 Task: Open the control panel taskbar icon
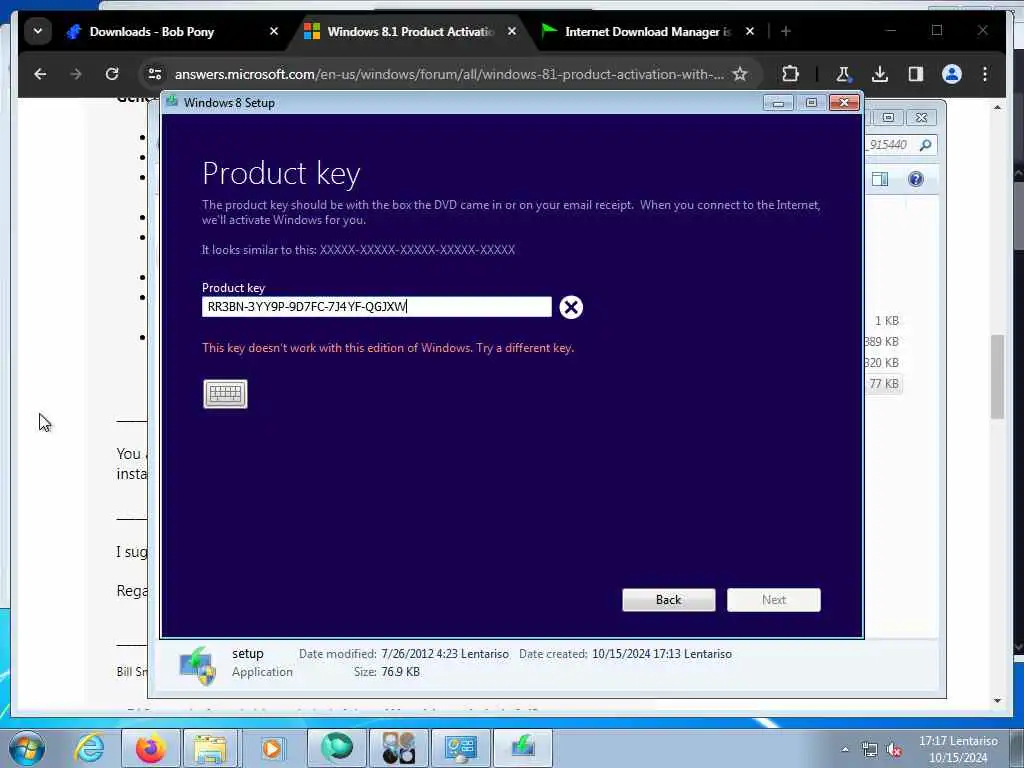click(x=460, y=748)
